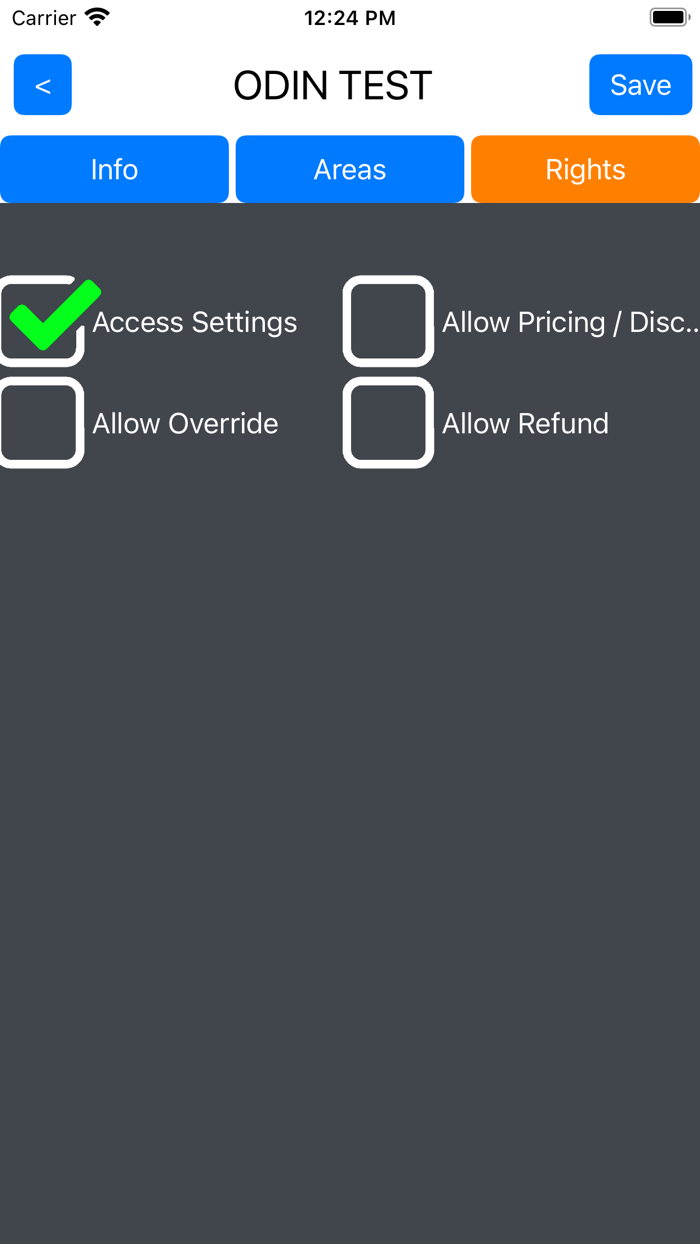Select the Rights tab
Image resolution: width=700 pixels, height=1244 pixels.
point(584,169)
